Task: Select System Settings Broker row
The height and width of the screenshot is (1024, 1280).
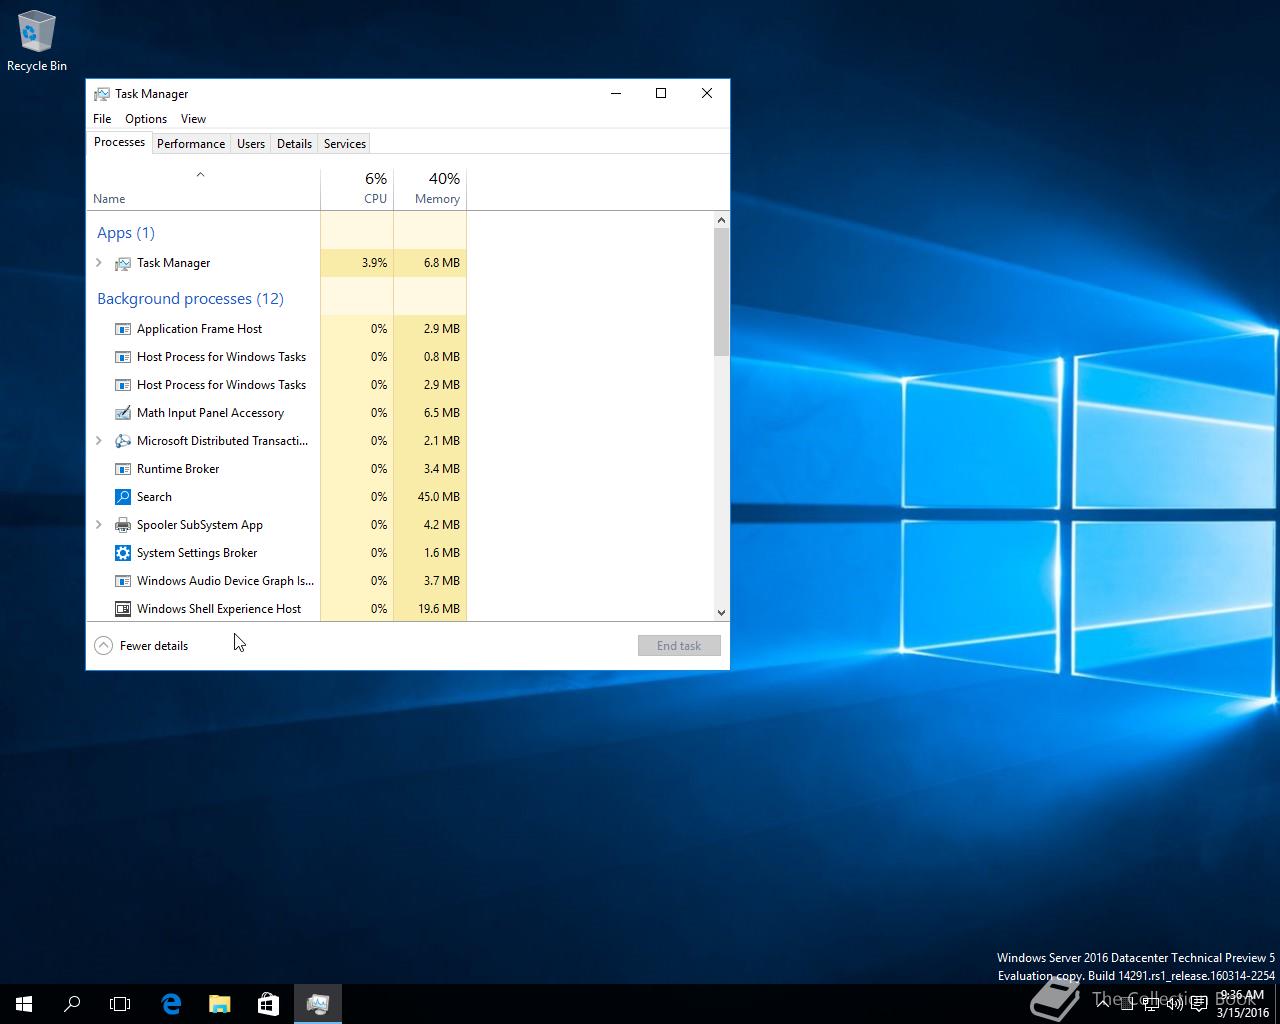Action: click(277, 553)
